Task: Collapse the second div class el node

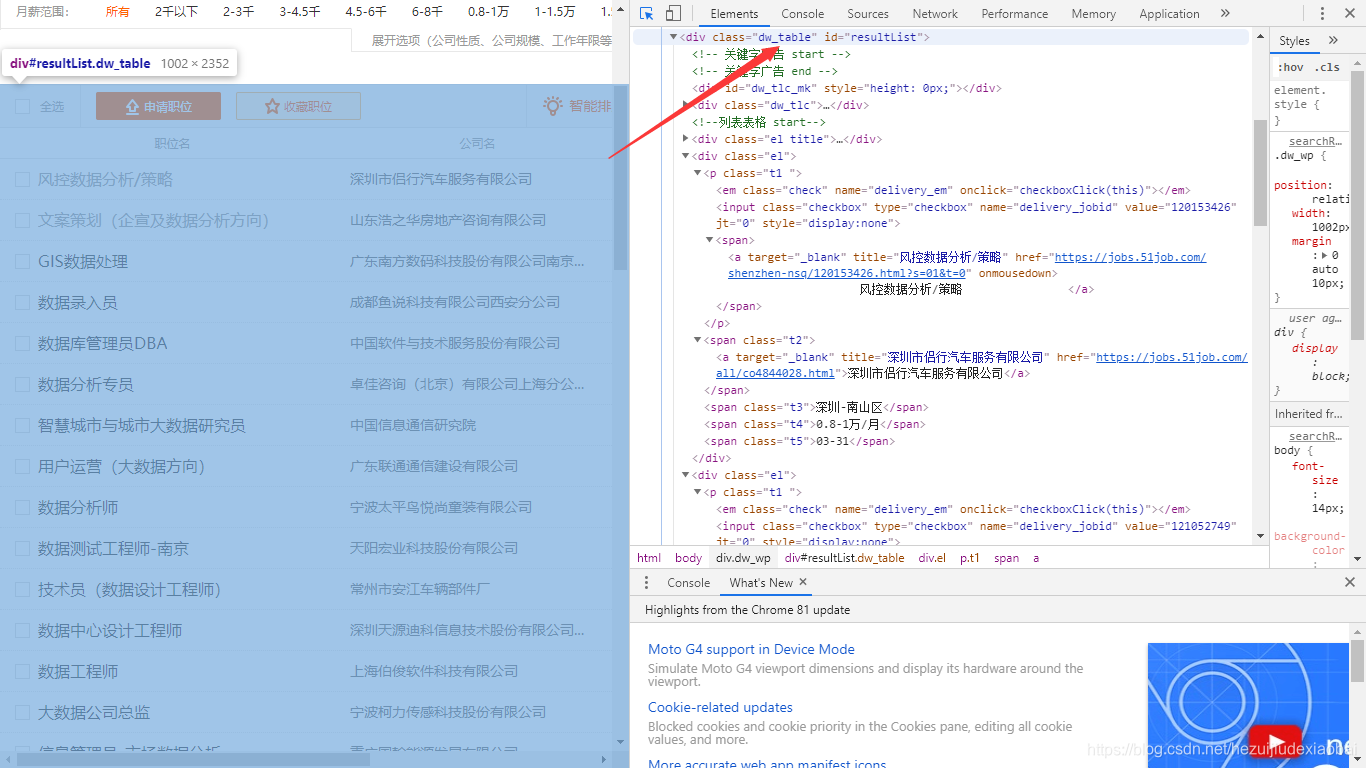Action: pyautogui.click(x=686, y=475)
